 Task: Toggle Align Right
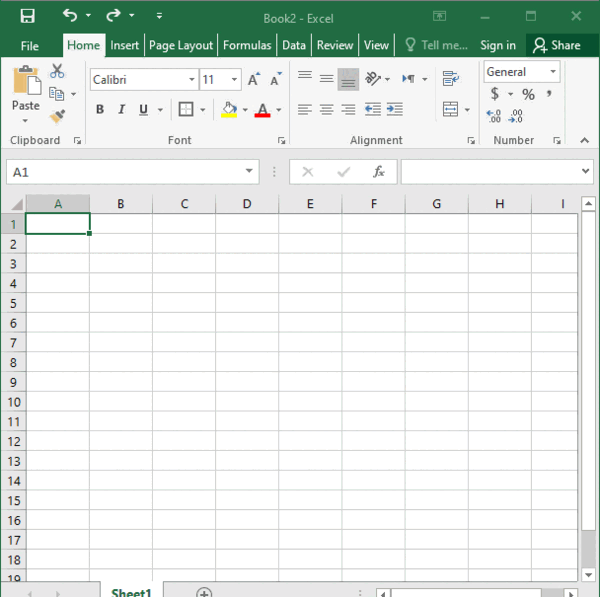tap(348, 110)
